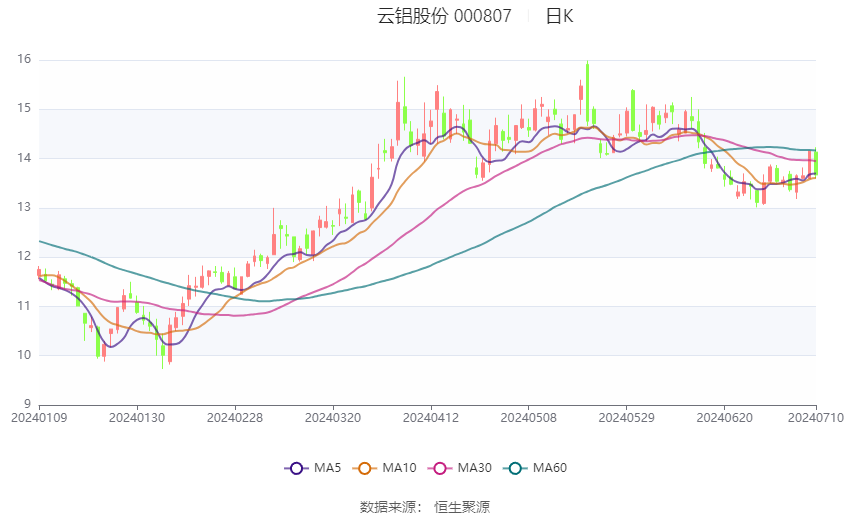Click y-axis value 12
The height and width of the screenshot is (517, 850).
click(x=24, y=256)
